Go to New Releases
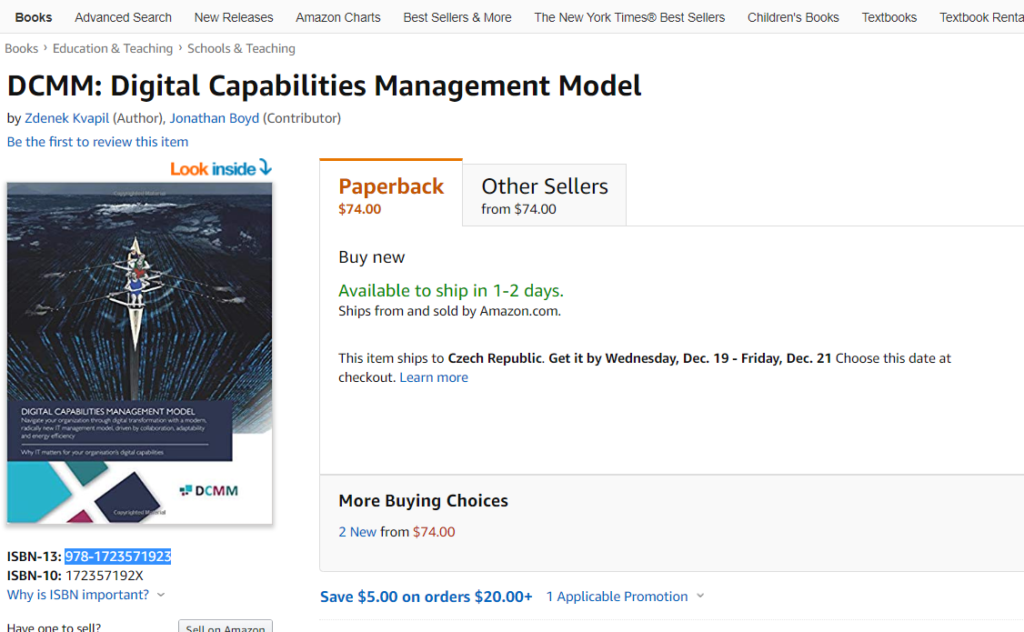Image resolution: width=1024 pixels, height=632 pixels. [x=234, y=18]
